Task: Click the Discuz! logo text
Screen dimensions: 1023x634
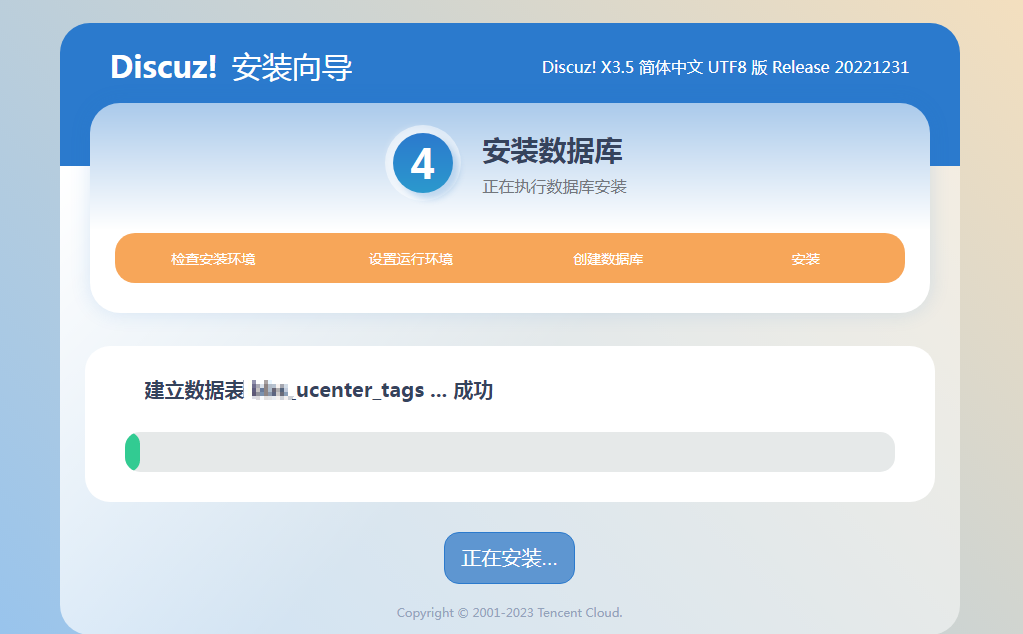Action: 163,67
